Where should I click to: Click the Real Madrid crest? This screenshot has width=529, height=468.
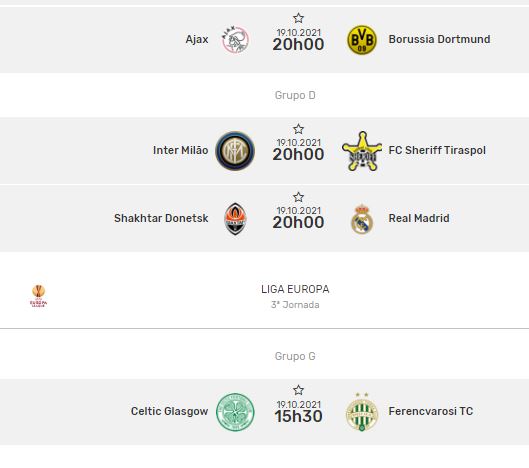point(362,219)
